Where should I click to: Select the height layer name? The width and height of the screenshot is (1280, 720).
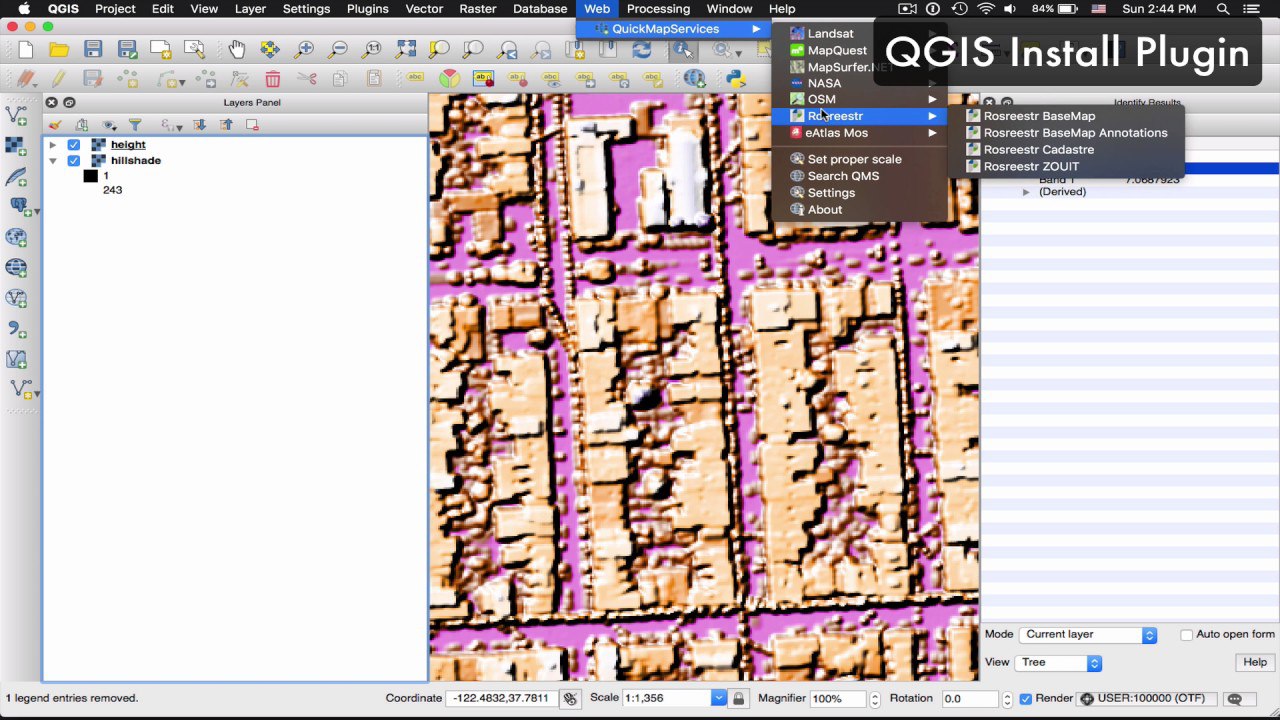[128, 145]
